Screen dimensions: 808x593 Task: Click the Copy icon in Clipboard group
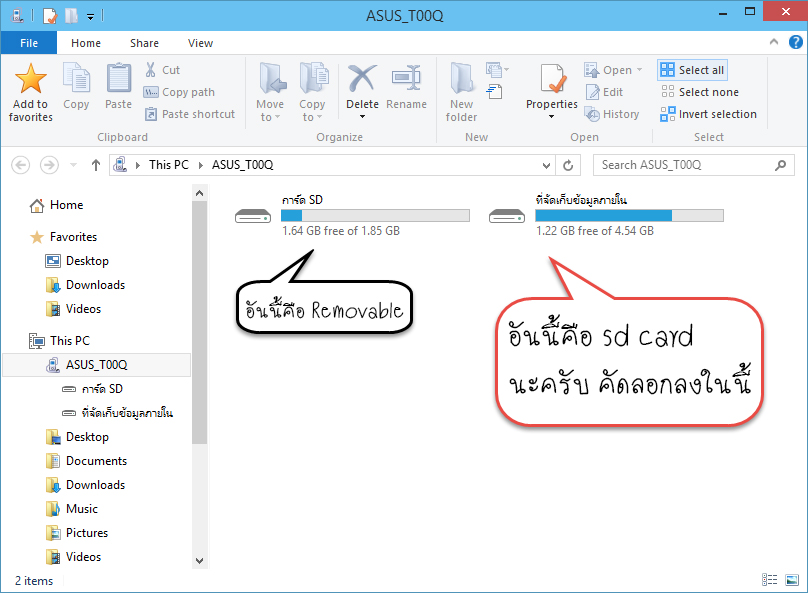pos(76,78)
